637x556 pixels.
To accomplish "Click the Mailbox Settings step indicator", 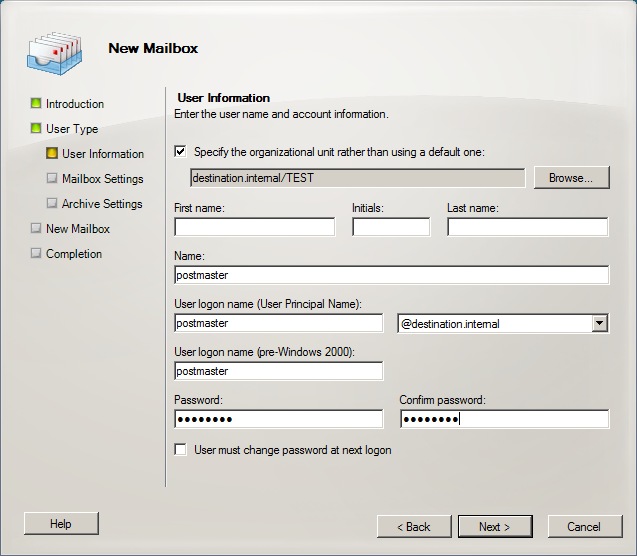I will [x=52, y=178].
